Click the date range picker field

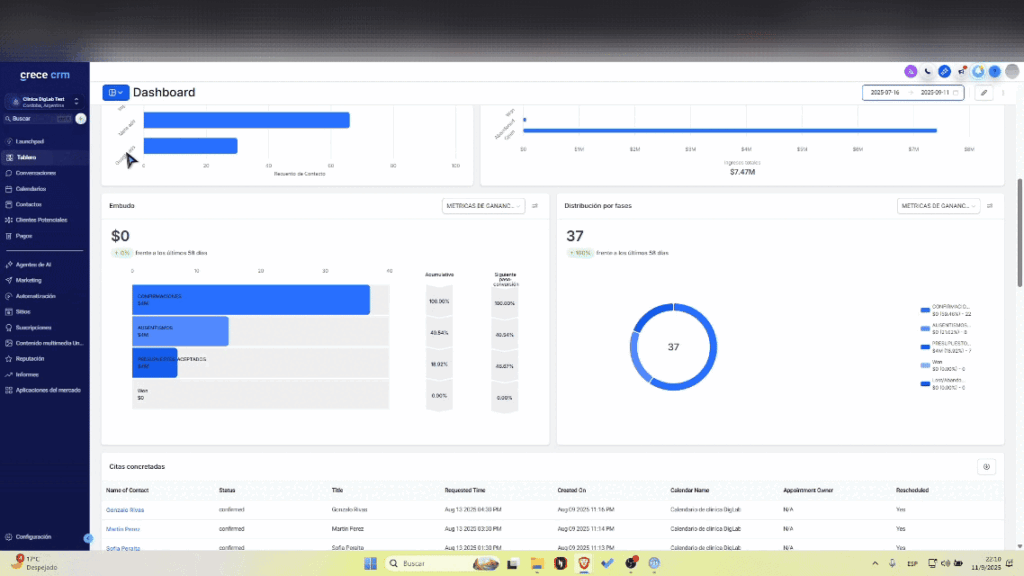(x=912, y=92)
